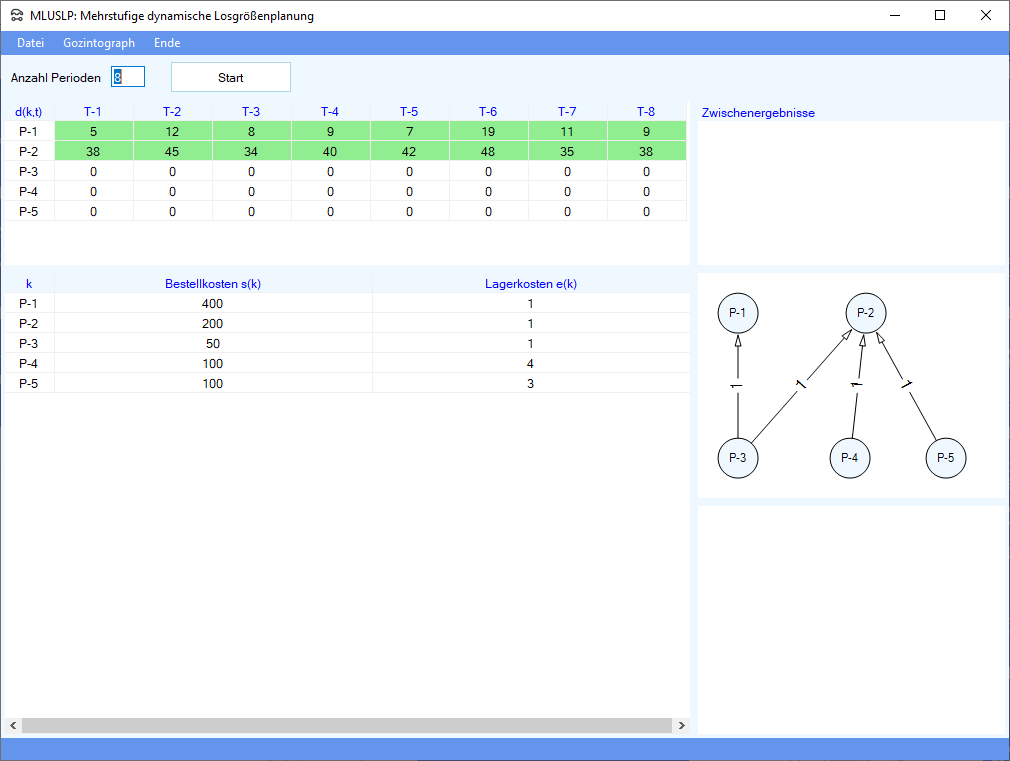
Task: Open the Datei menu
Action: click(30, 43)
